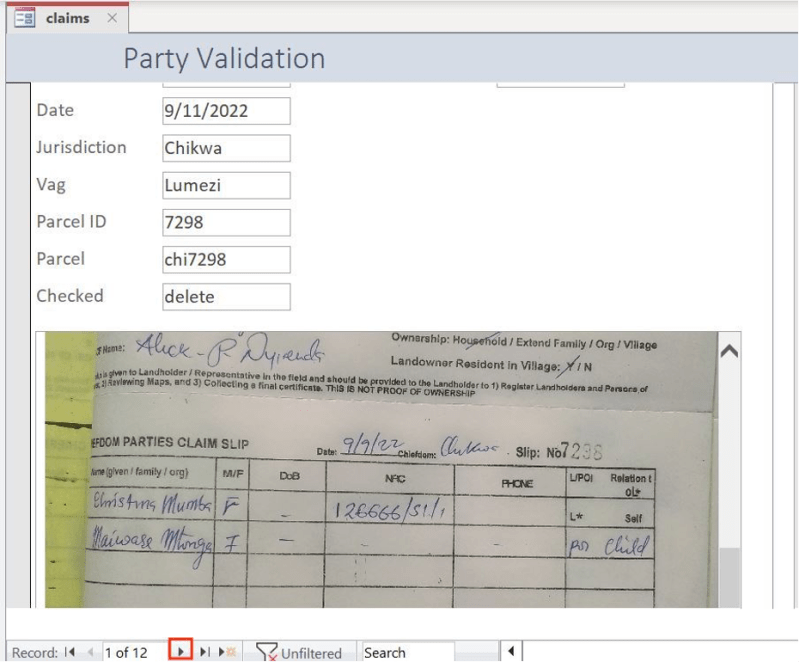Click the current record number box
This screenshot has width=799, height=662.
coord(134,652)
